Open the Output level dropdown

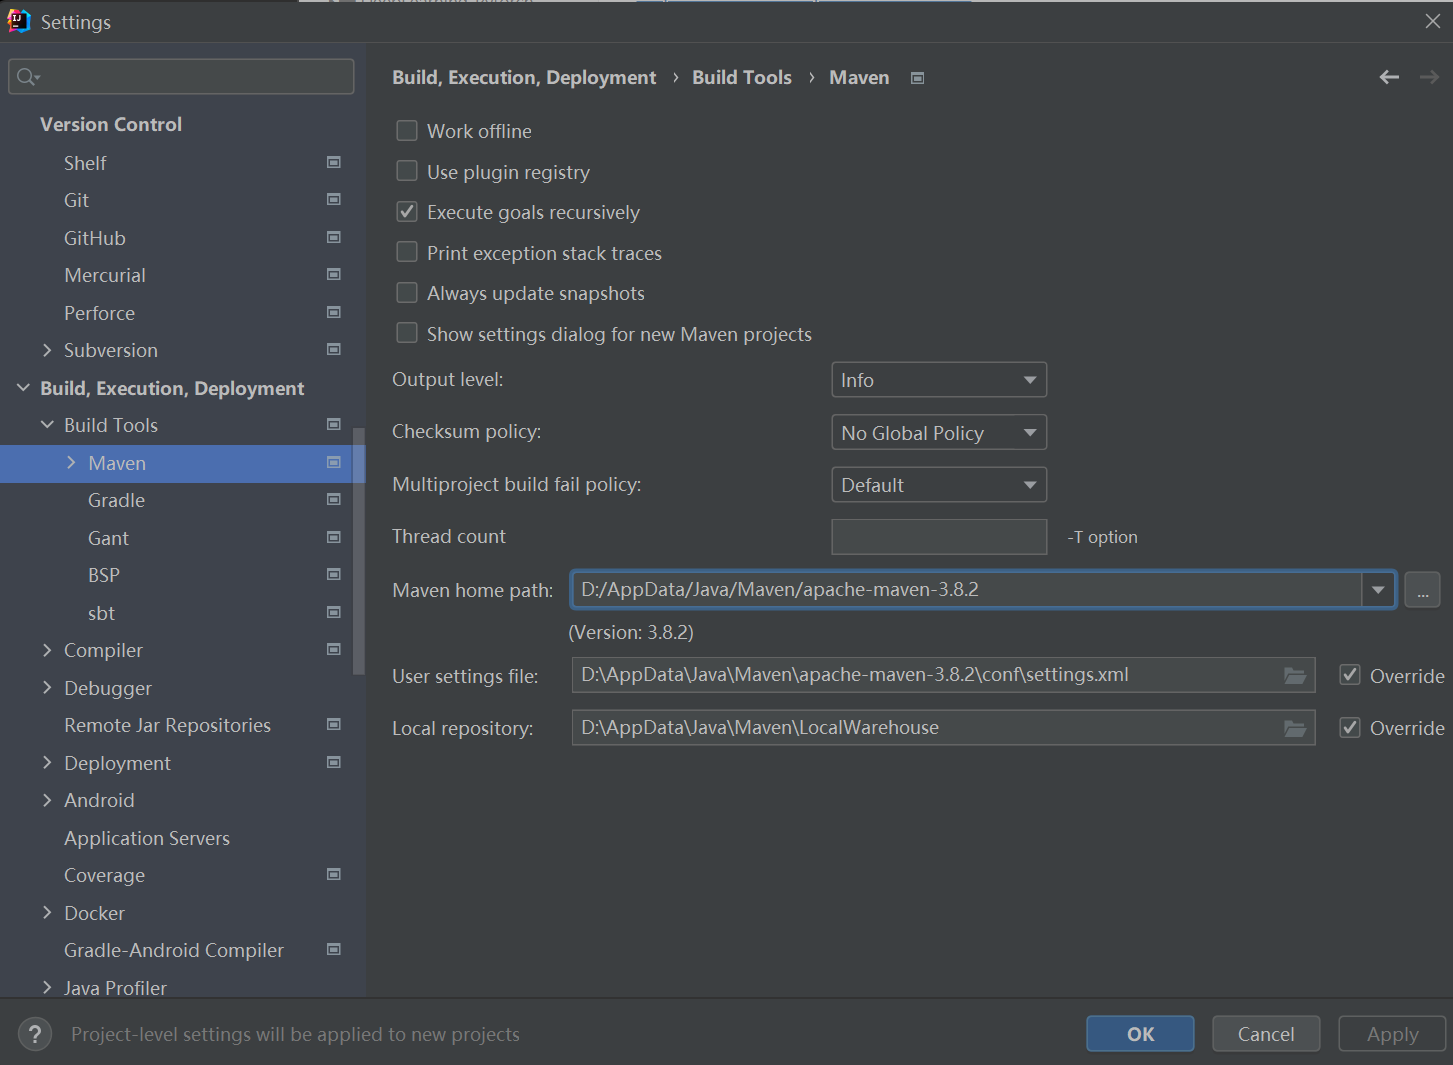(x=938, y=380)
